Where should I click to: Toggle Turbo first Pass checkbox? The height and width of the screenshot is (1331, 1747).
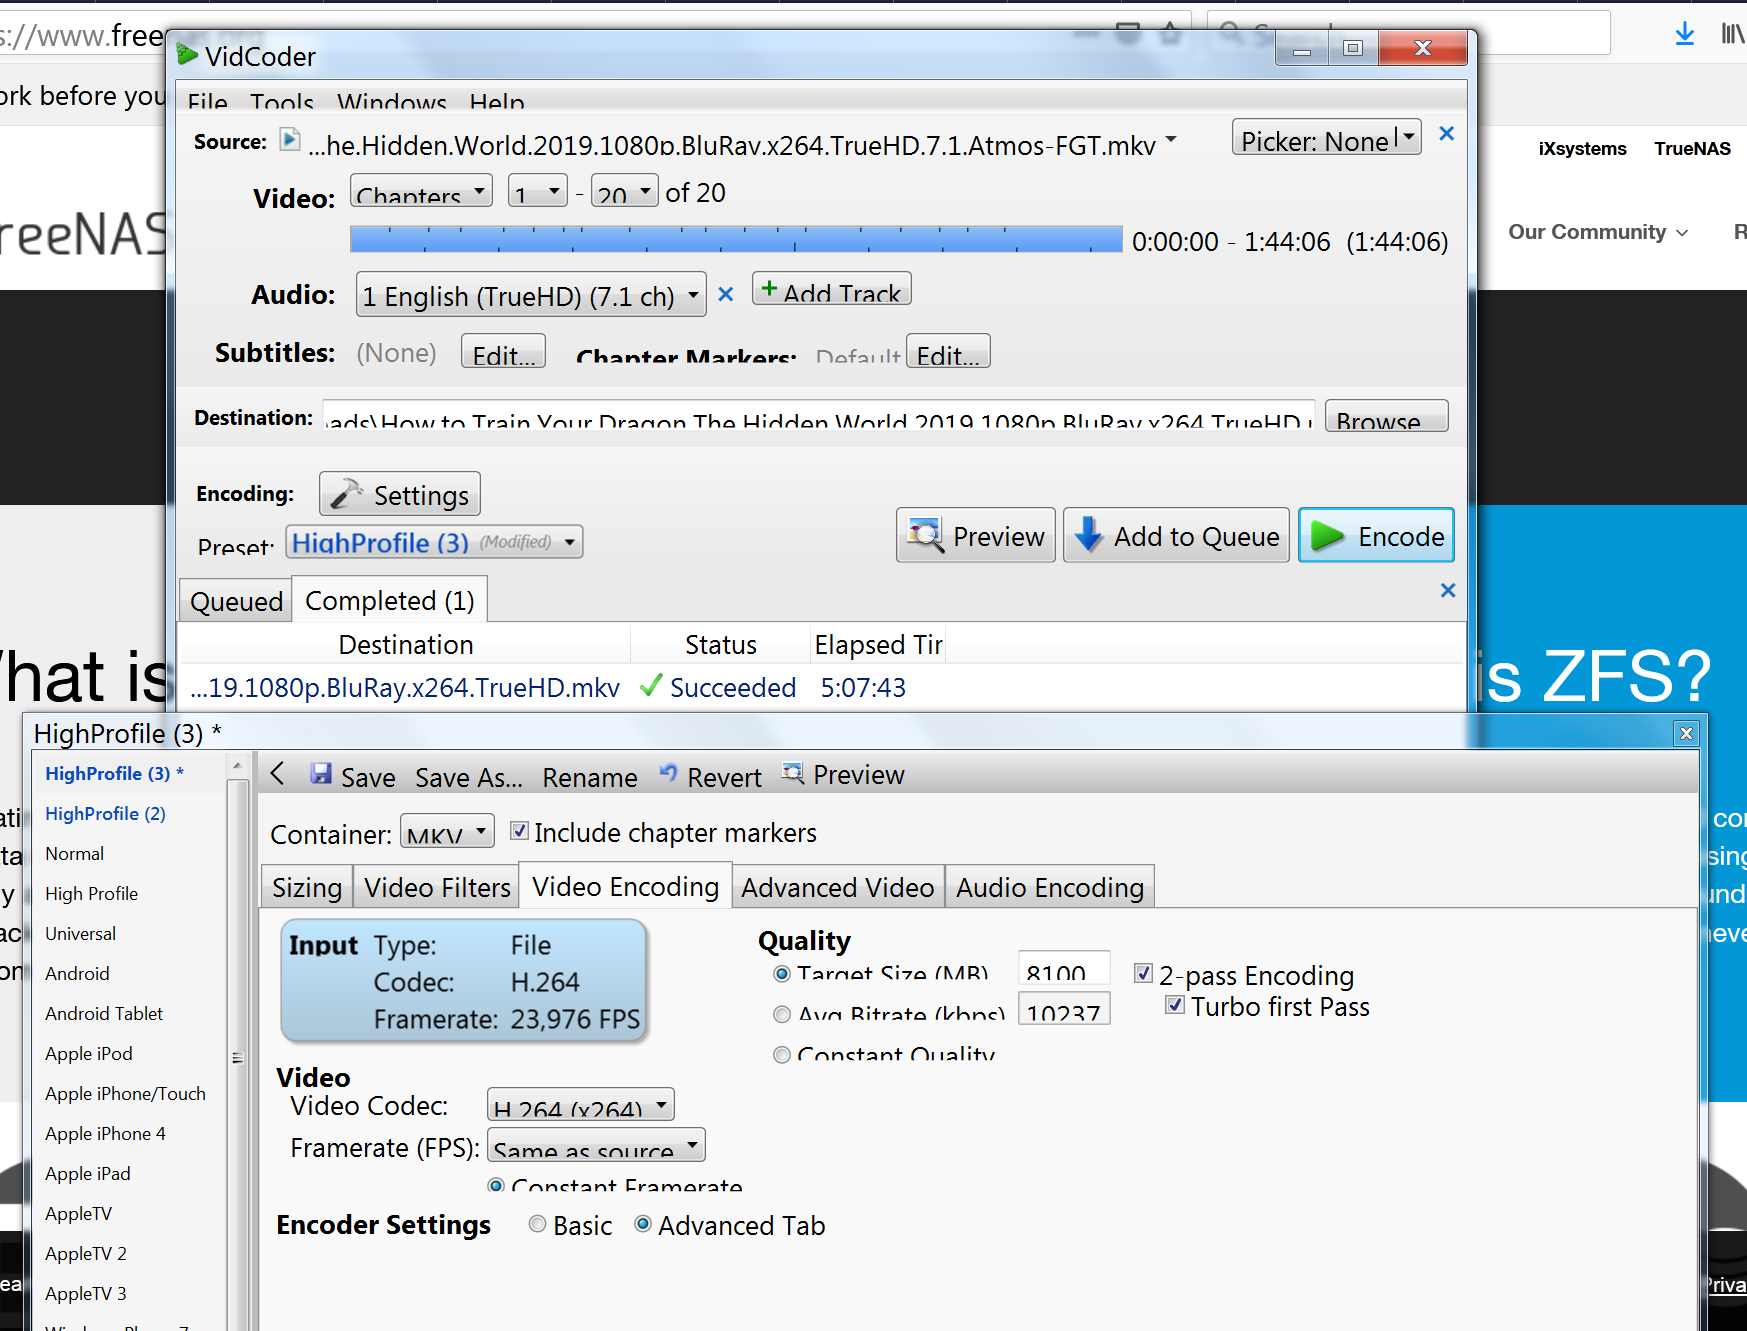coord(1175,1005)
